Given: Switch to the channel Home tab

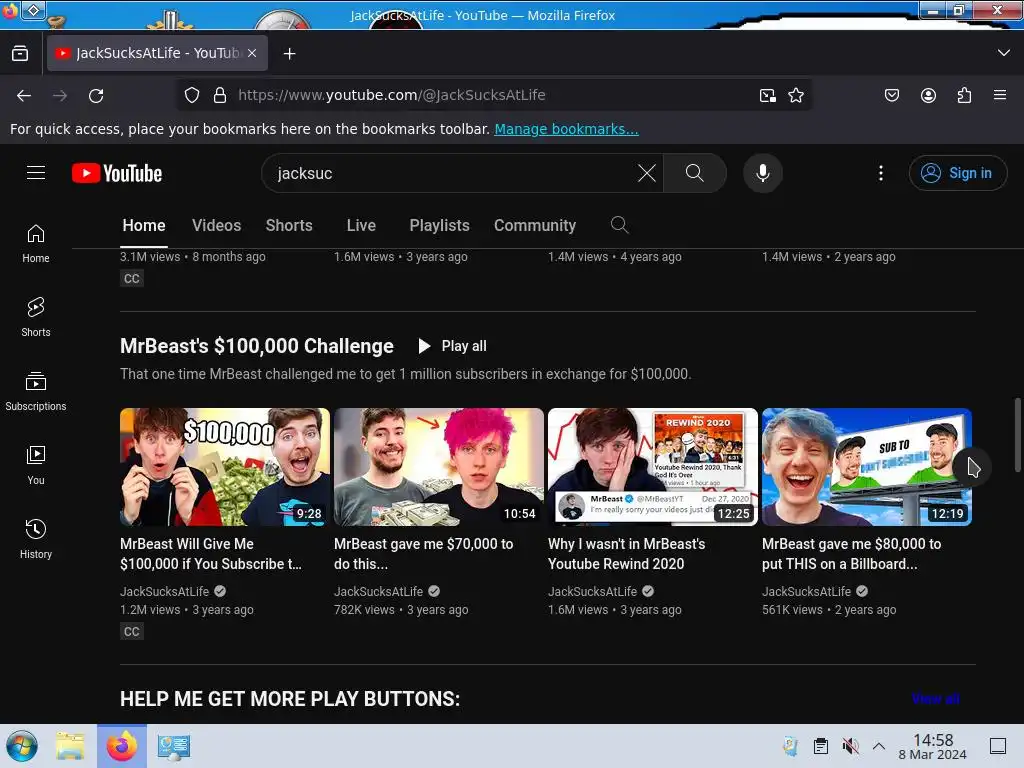Looking at the screenshot, I should click(144, 225).
